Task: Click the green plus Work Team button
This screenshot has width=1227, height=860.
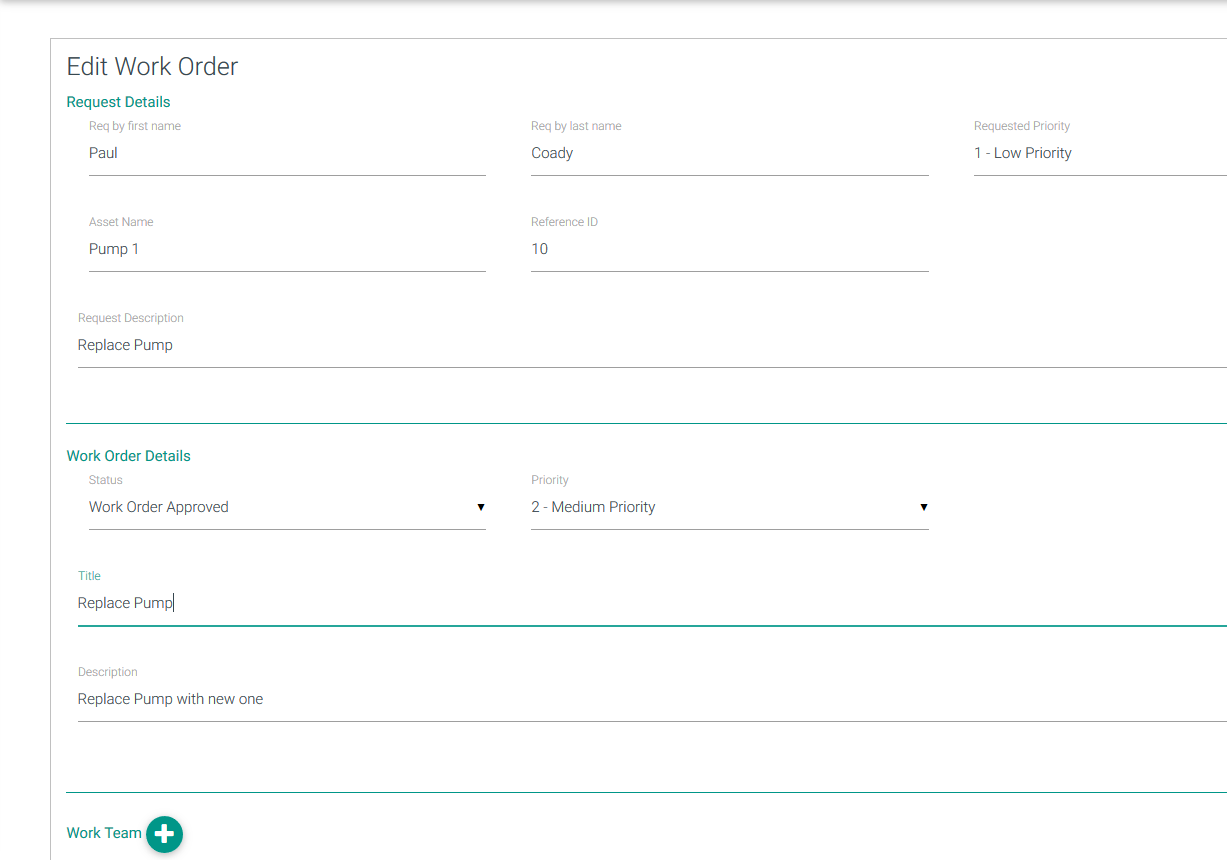Action: tap(164, 834)
